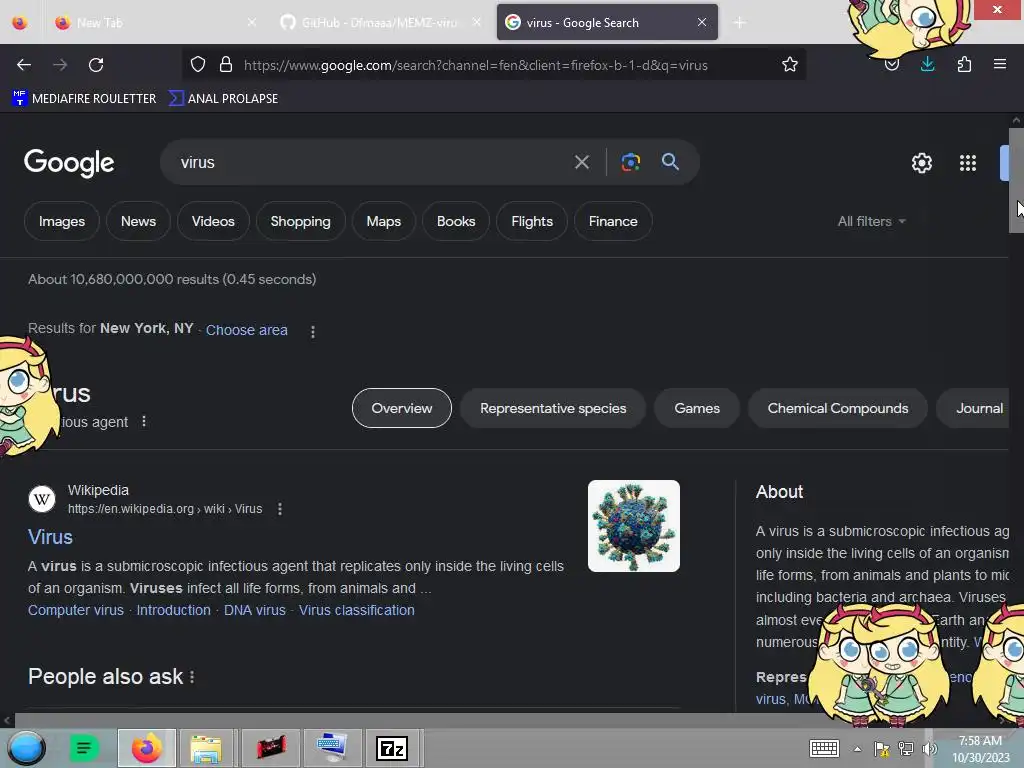1024x768 pixels.
Task: Open options next to People also ask
Action: pyautogui.click(x=192, y=677)
